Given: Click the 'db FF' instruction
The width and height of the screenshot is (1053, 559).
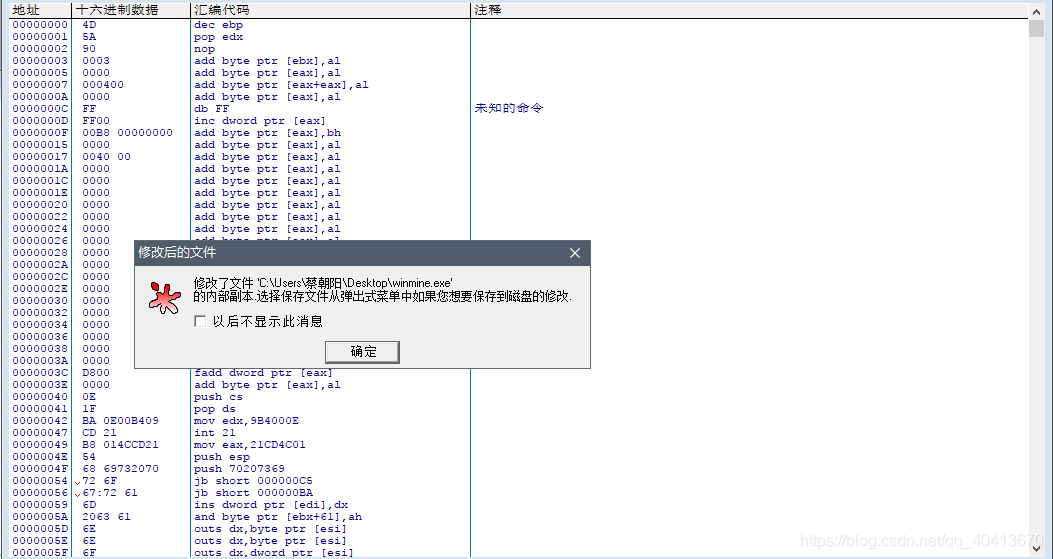Looking at the screenshot, I should (212, 109).
